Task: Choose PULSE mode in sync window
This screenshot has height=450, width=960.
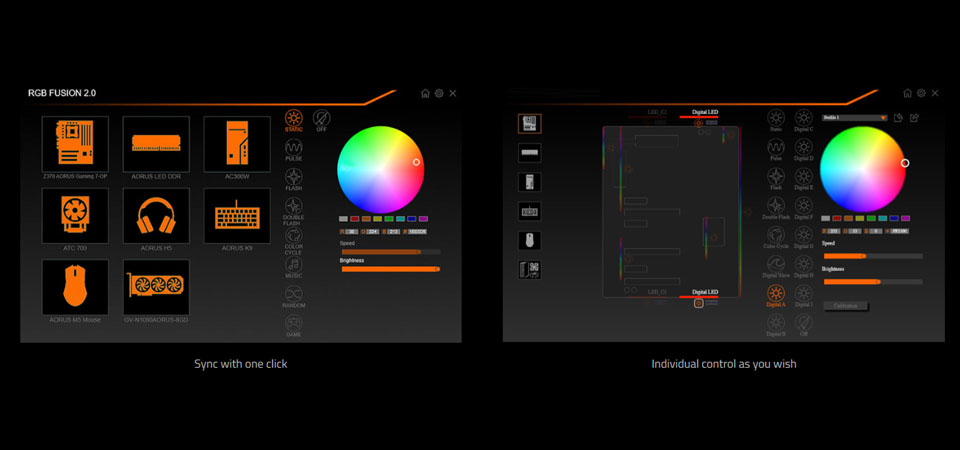Action: (x=294, y=151)
